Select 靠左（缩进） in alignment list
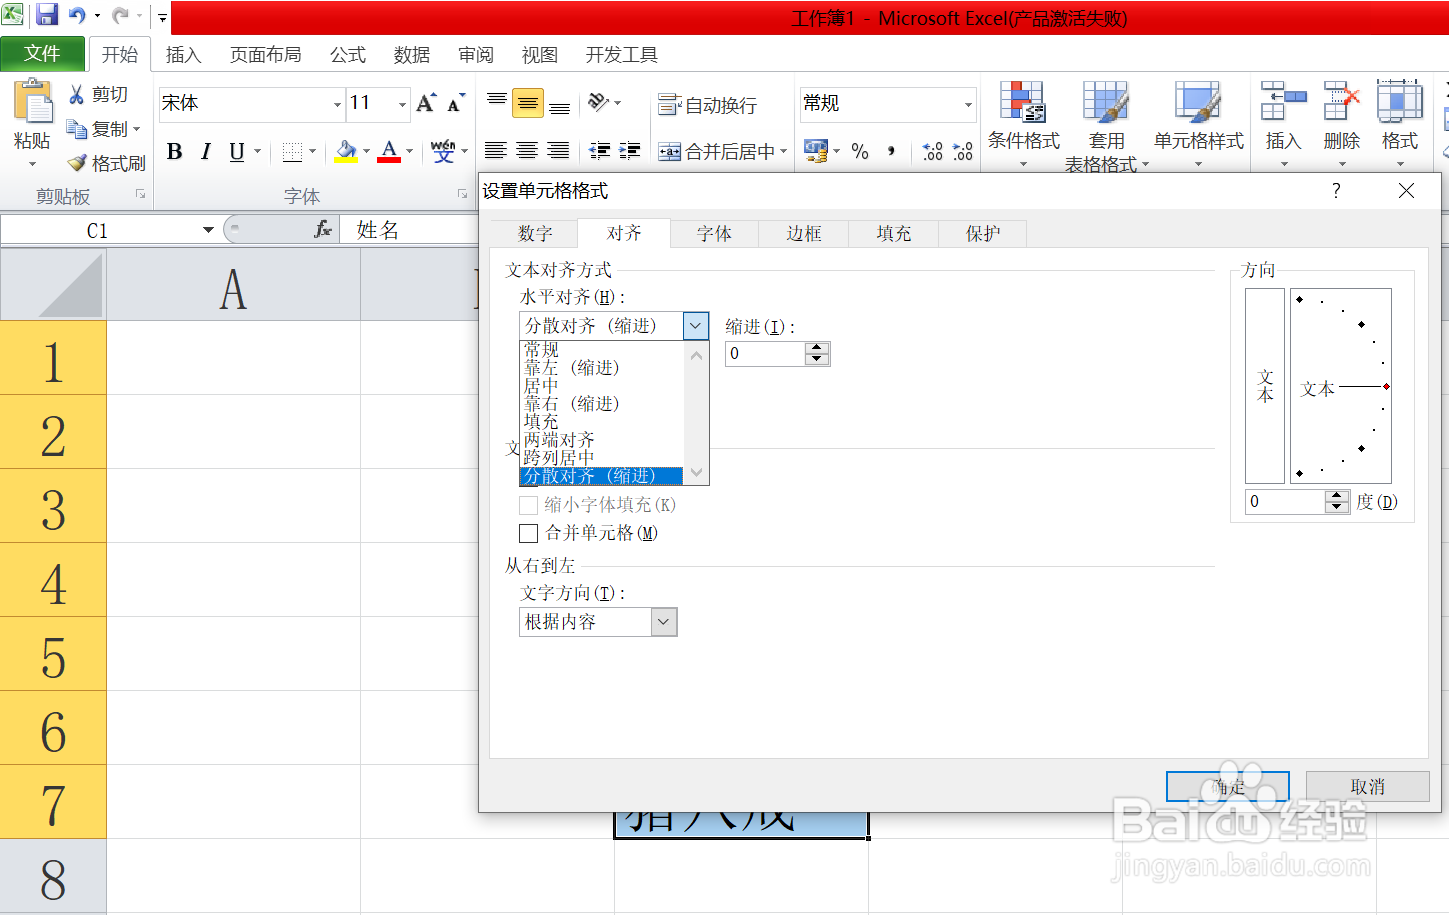 tap(572, 368)
